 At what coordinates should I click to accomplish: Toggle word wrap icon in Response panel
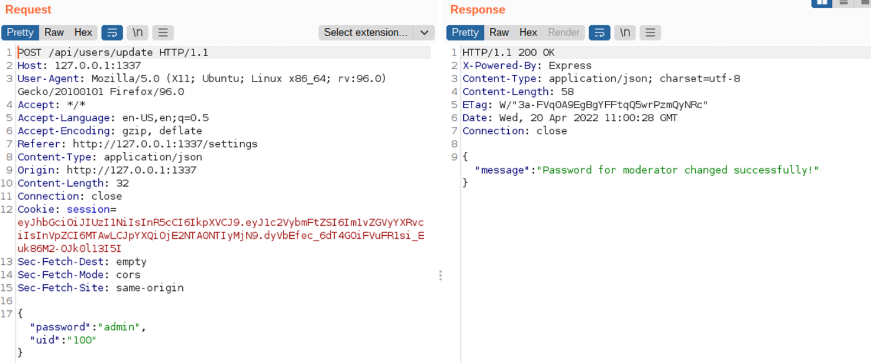[599, 33]
